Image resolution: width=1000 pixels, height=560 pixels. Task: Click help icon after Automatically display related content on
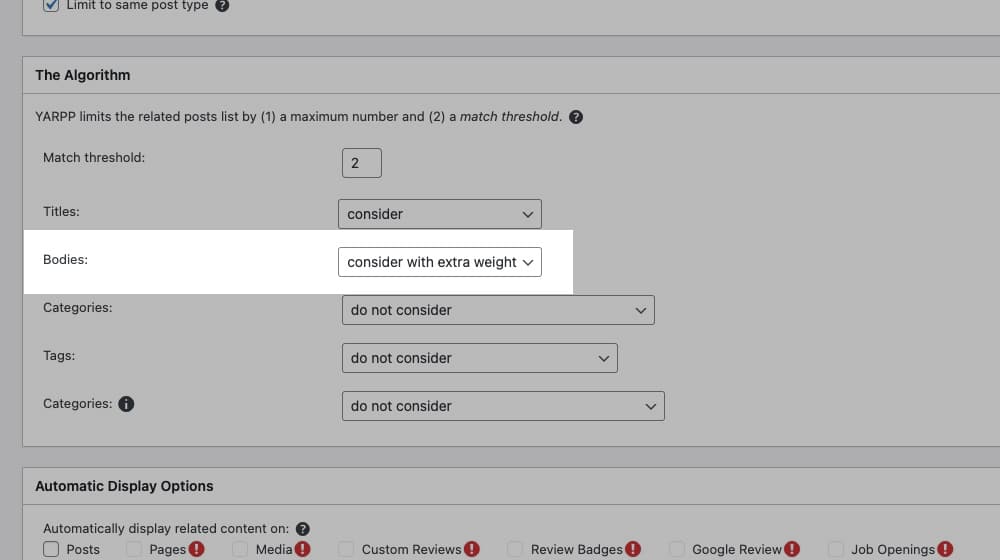(x=303, y=529)
